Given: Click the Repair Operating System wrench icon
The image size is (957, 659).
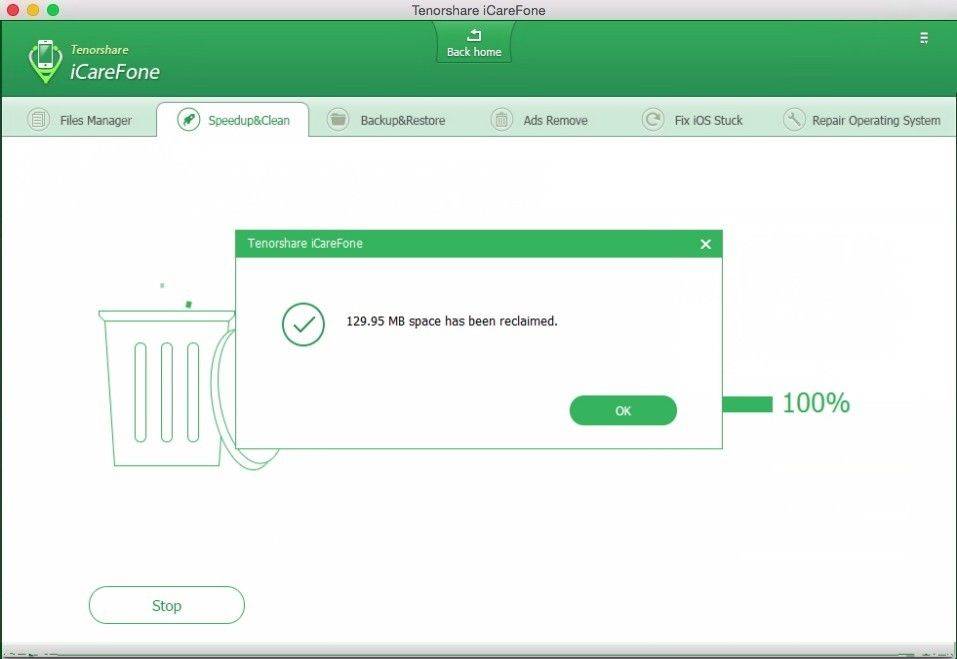Looking at the screenshot, I should [x=794, y=119].
